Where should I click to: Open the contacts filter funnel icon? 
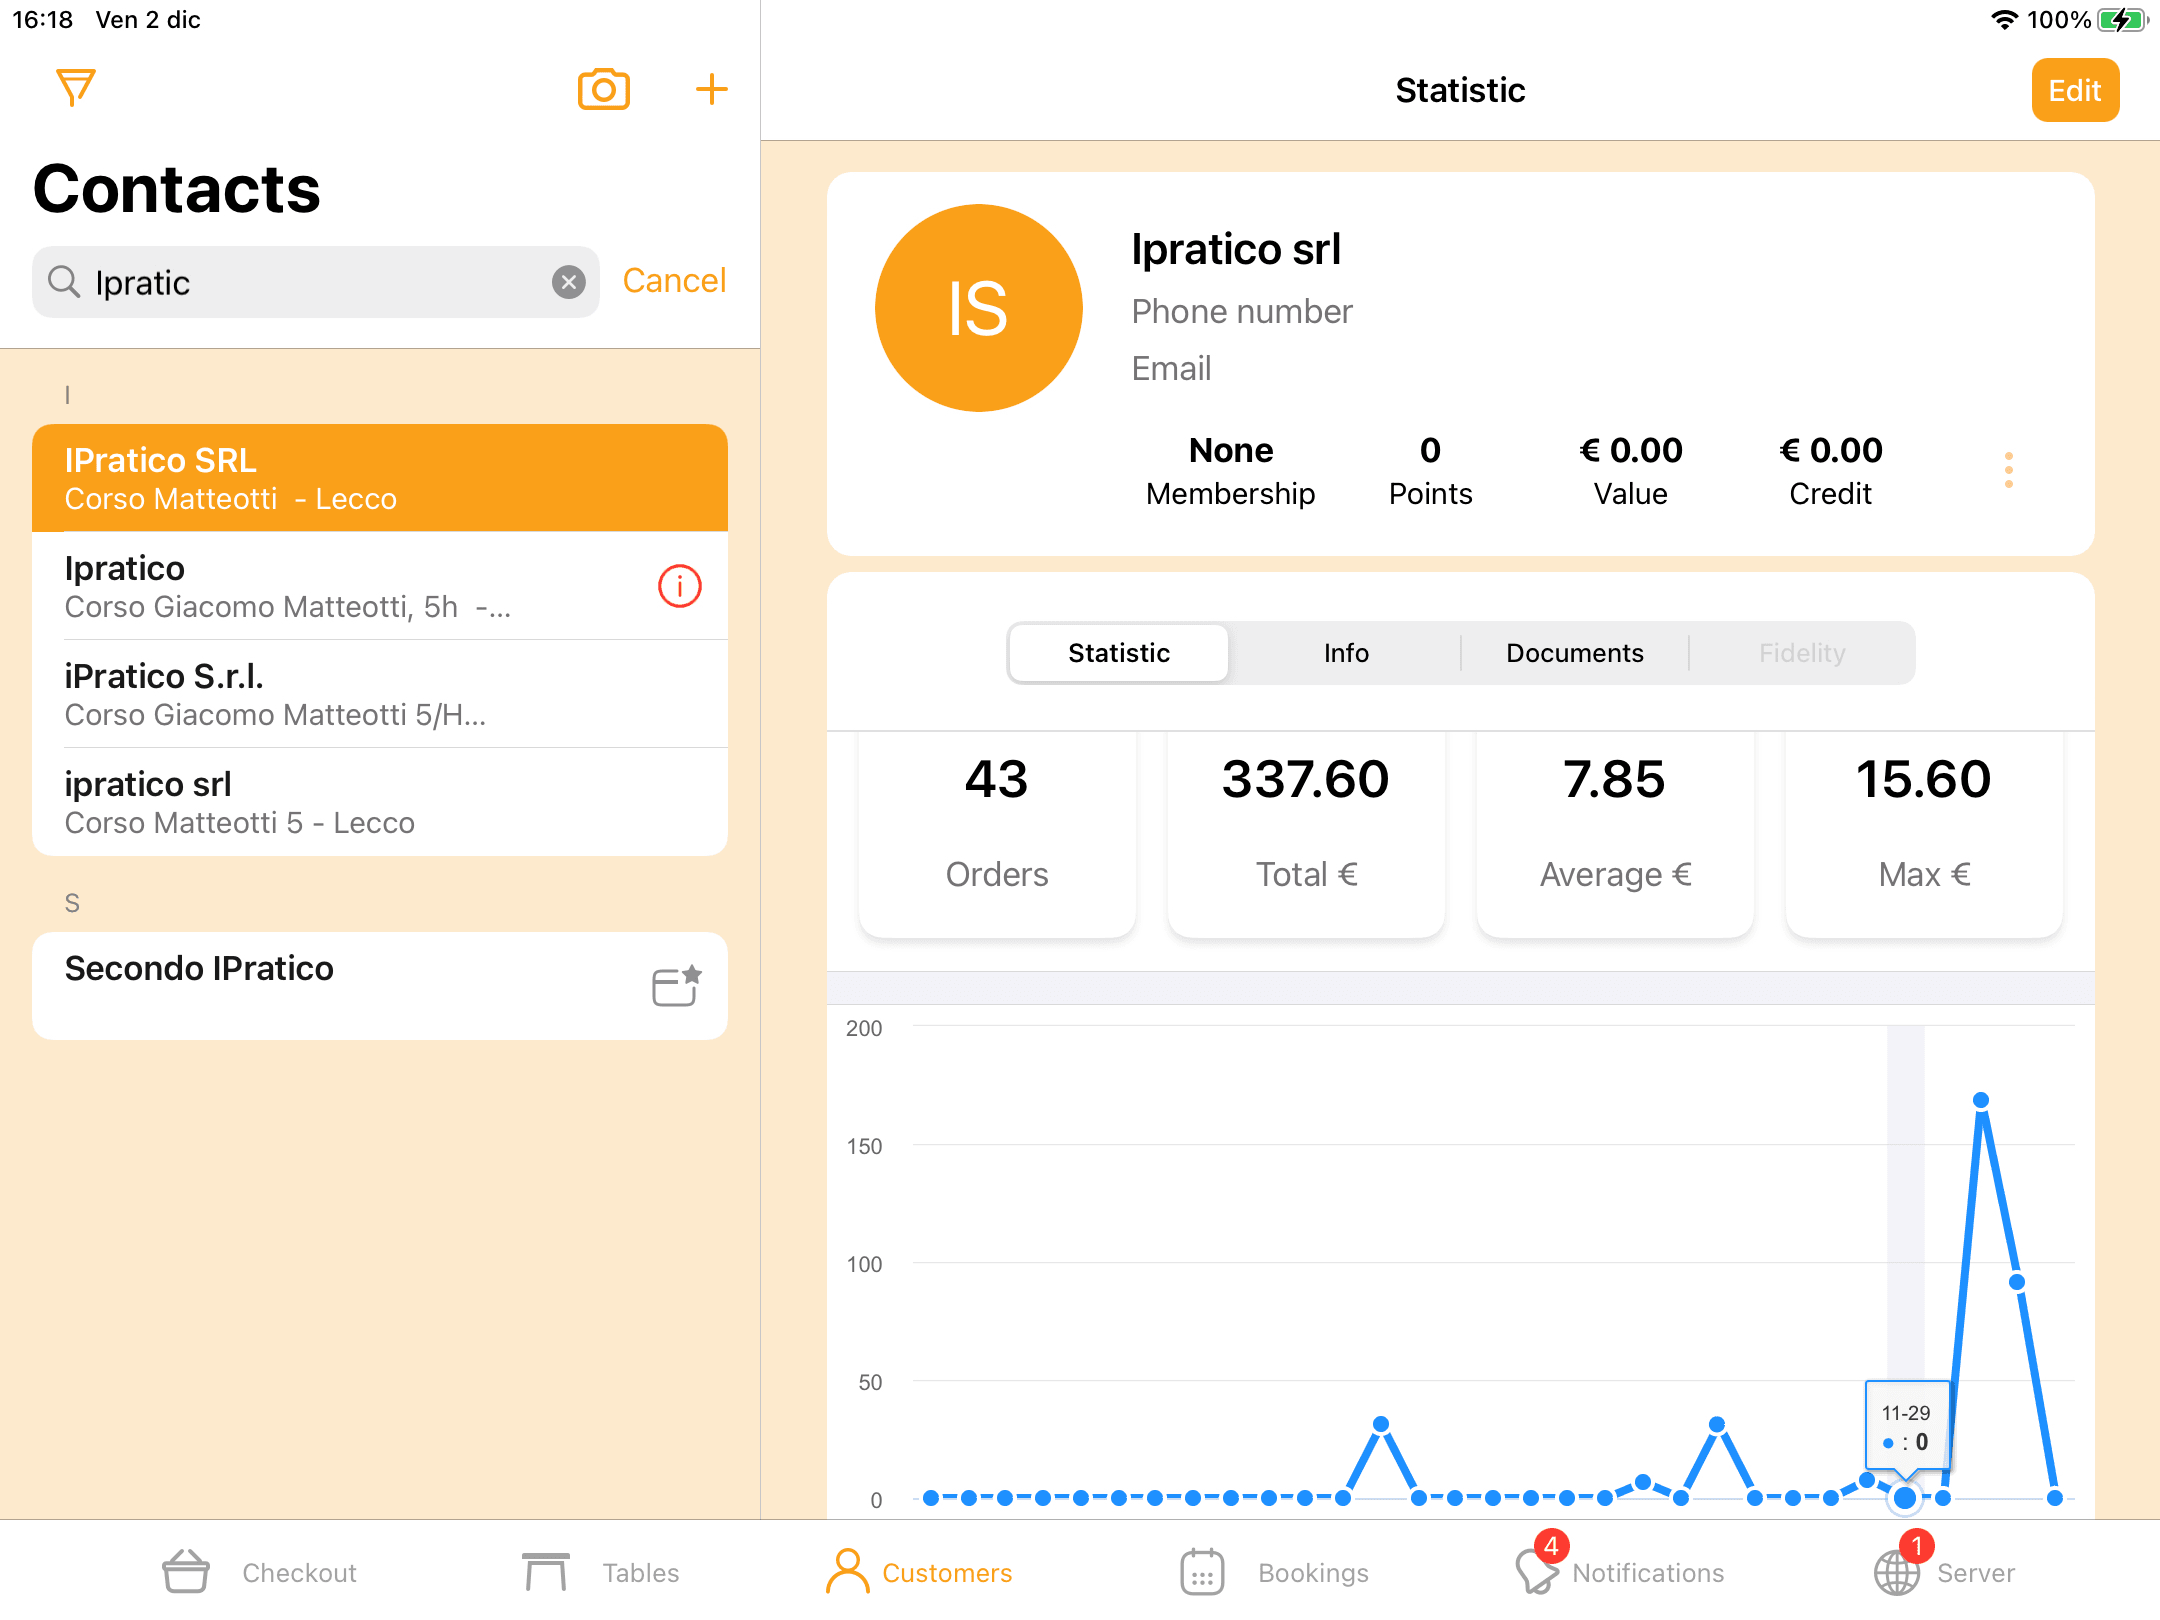[75, 88]
